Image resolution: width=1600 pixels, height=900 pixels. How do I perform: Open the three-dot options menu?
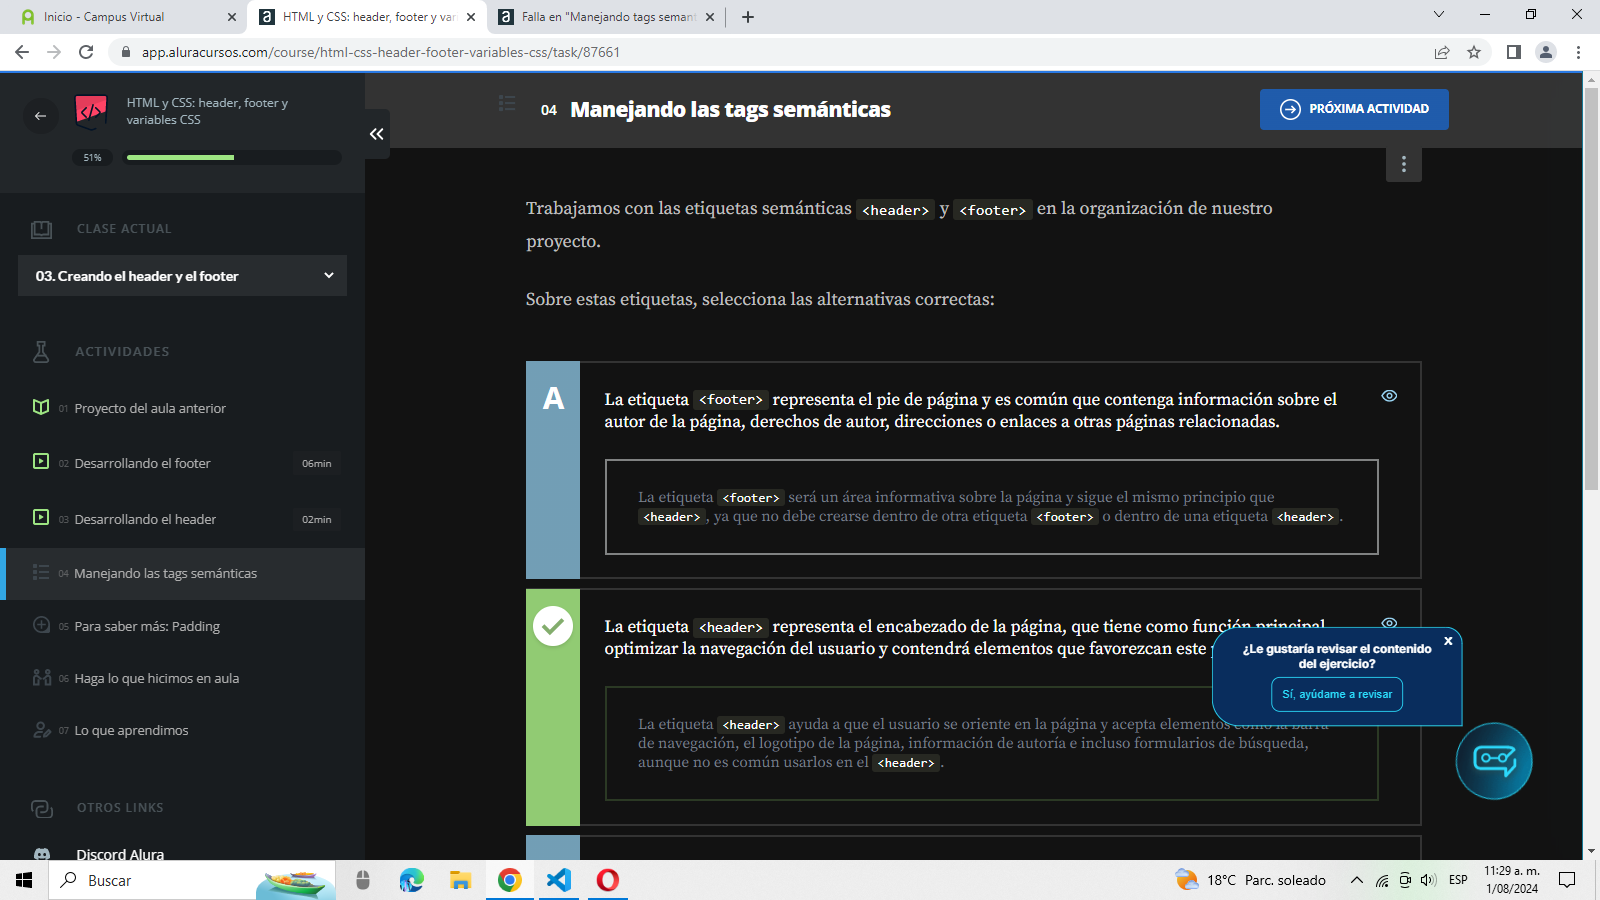[x=1403, y=164]
